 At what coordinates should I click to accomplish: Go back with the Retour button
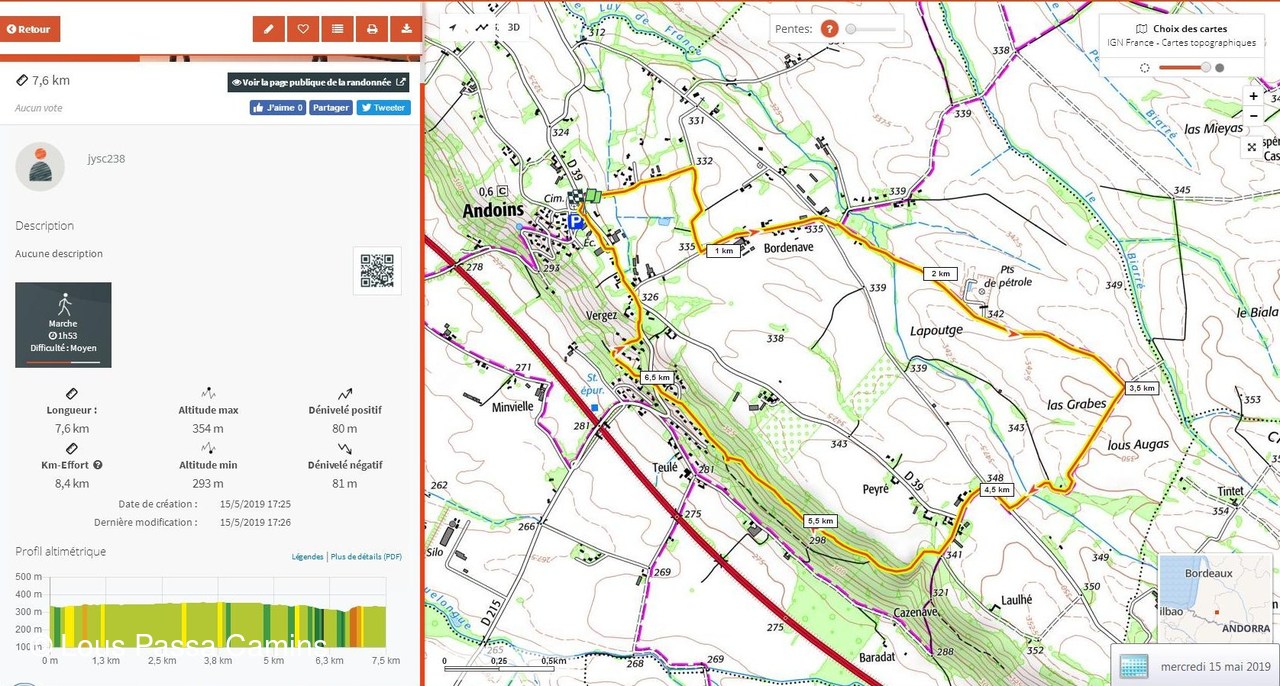(30, 29)
